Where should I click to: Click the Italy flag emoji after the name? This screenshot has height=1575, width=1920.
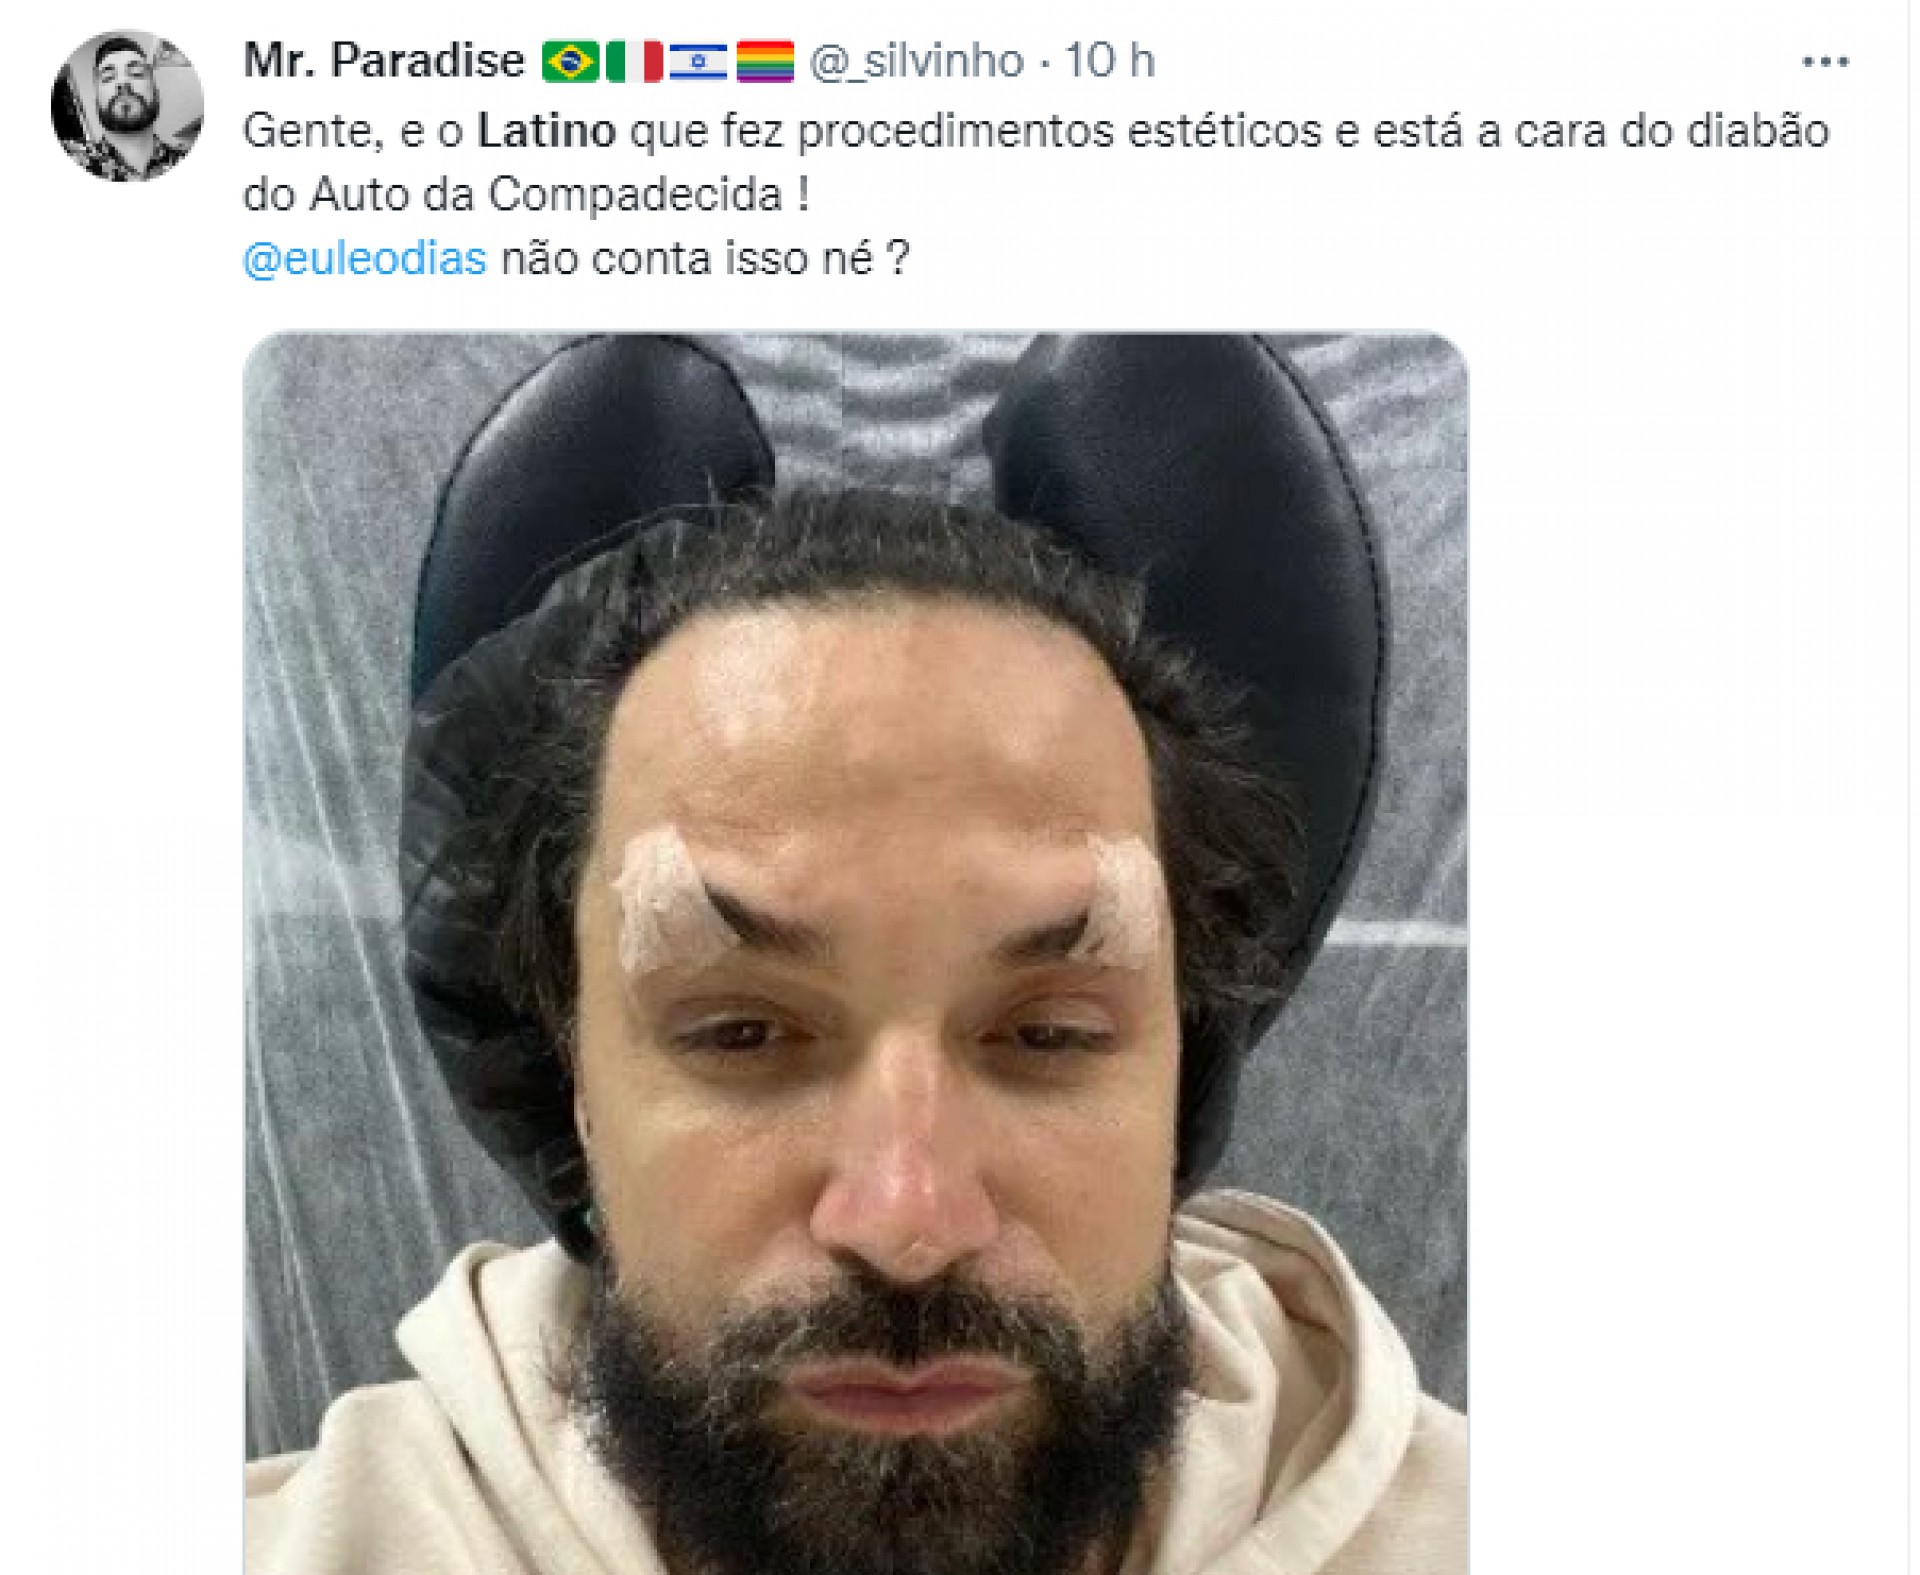(634, 61)
